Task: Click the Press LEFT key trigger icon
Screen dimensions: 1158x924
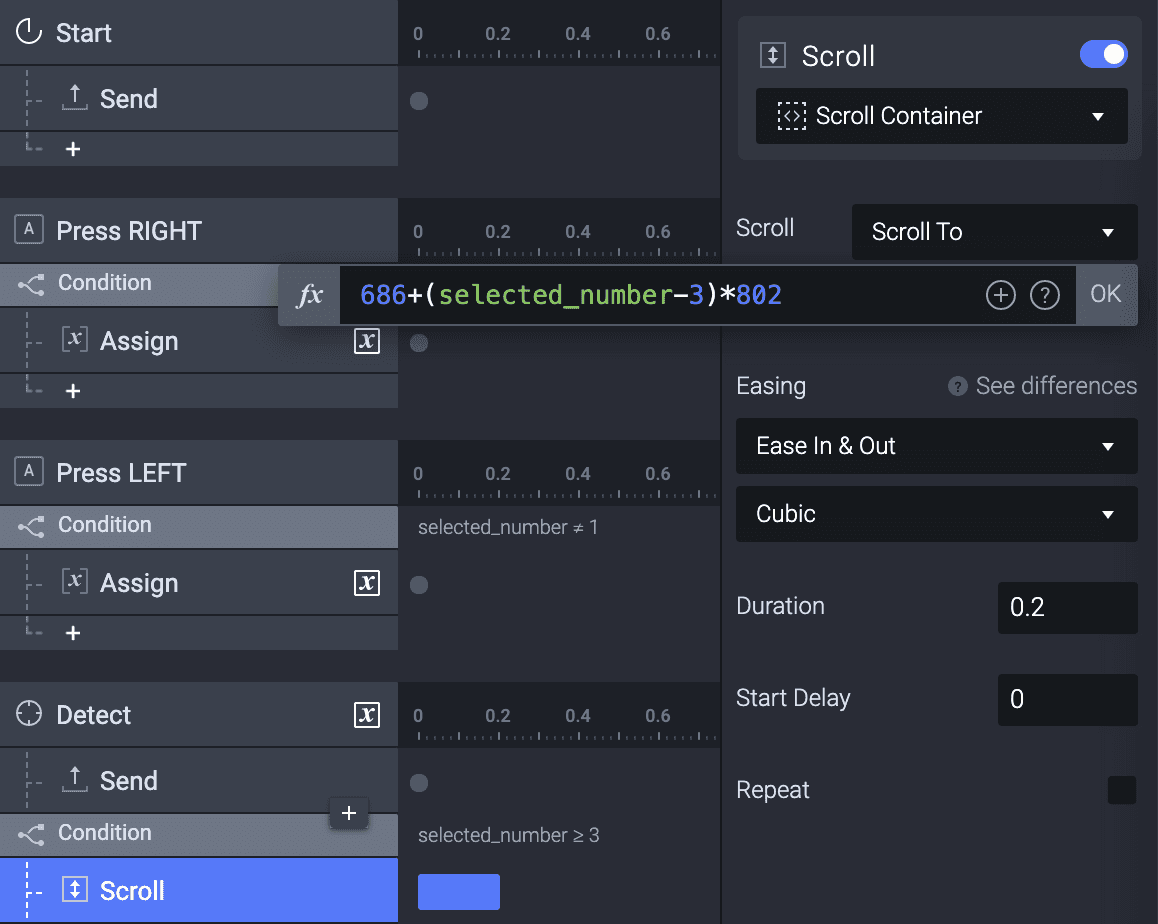Action: point(29,471)
